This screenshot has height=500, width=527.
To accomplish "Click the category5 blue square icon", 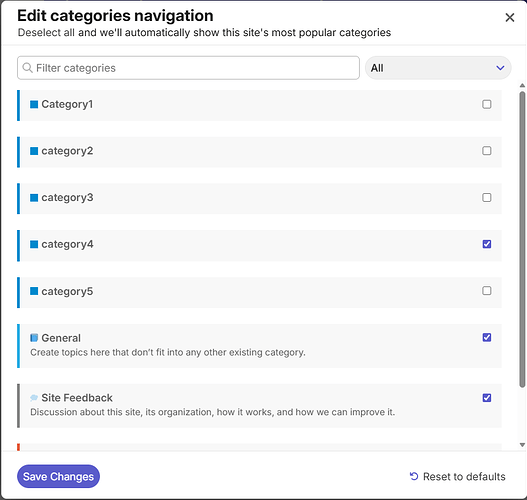I will 34,291.
